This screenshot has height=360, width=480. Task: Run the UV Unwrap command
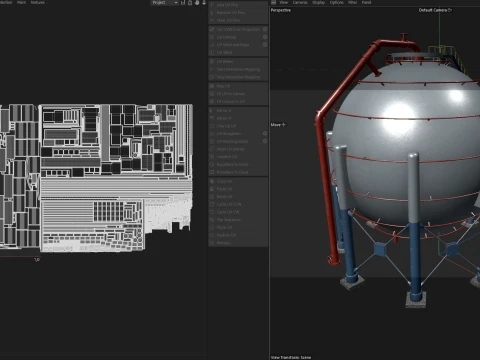point(235,37)
